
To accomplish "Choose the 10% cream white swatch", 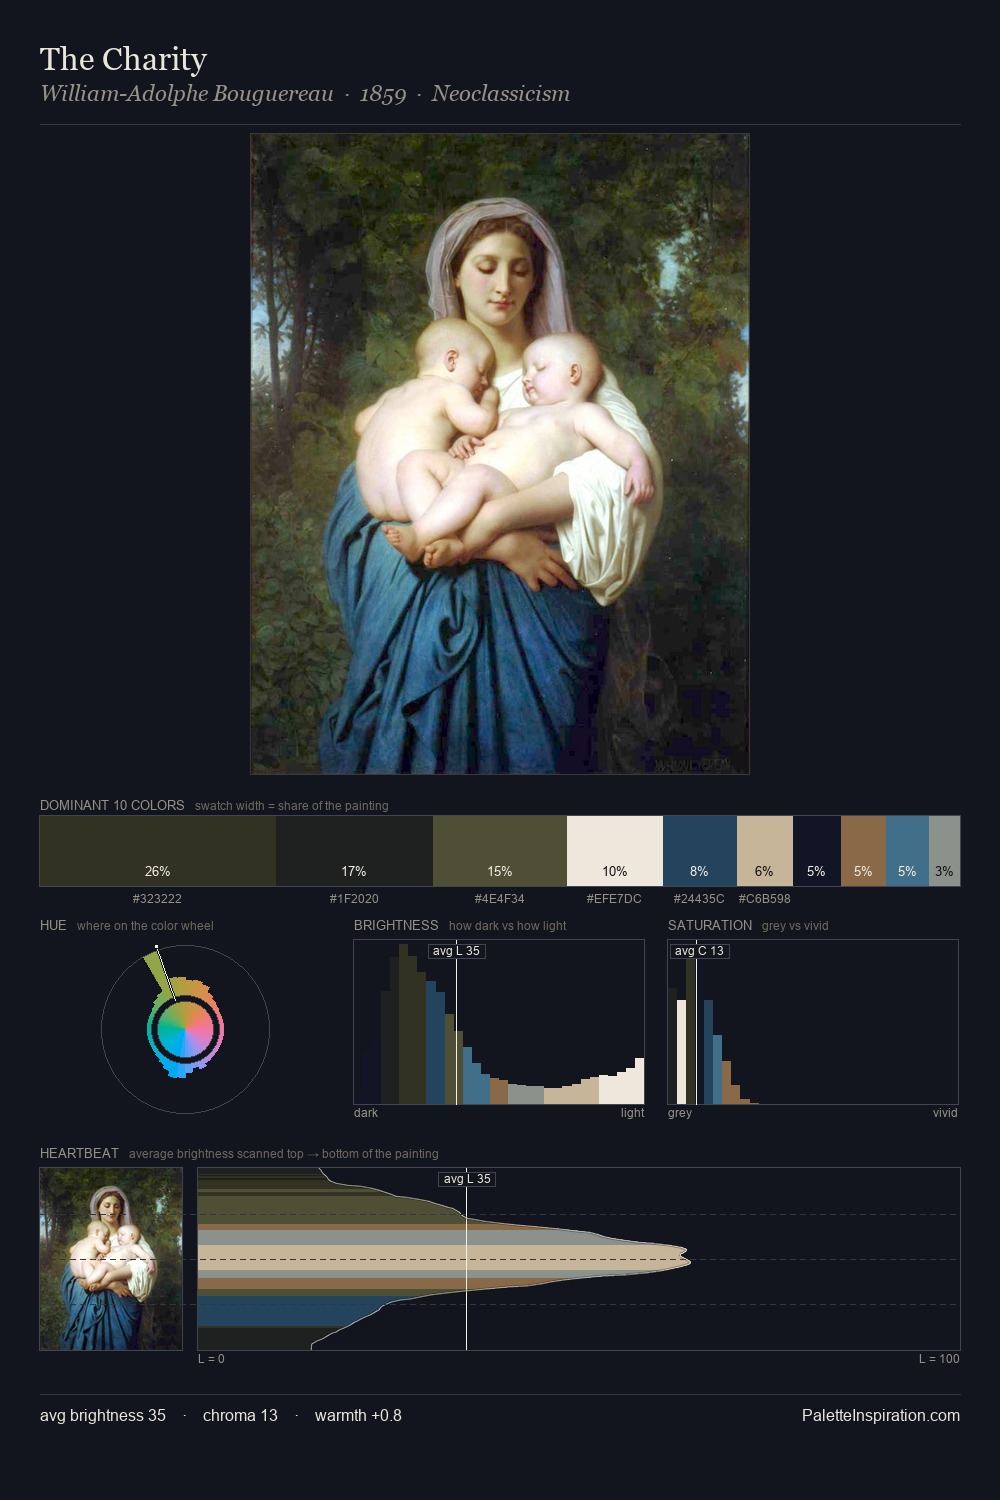I will pos(615,851).
